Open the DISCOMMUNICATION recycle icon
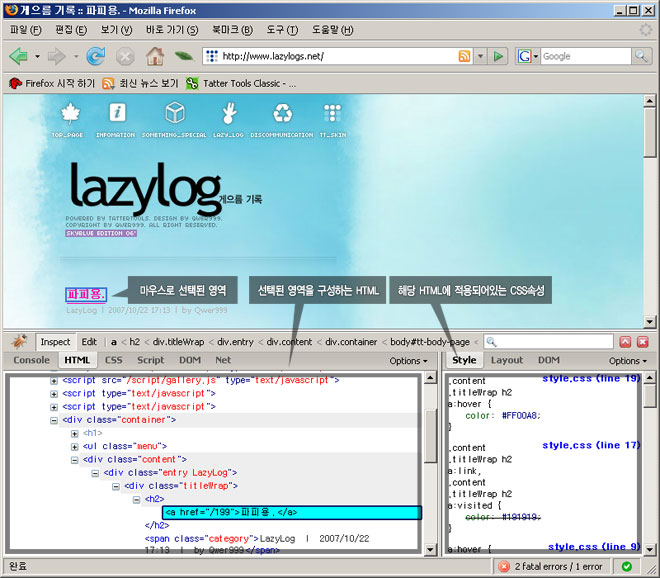The image size is (660, 578). point(282,113)
